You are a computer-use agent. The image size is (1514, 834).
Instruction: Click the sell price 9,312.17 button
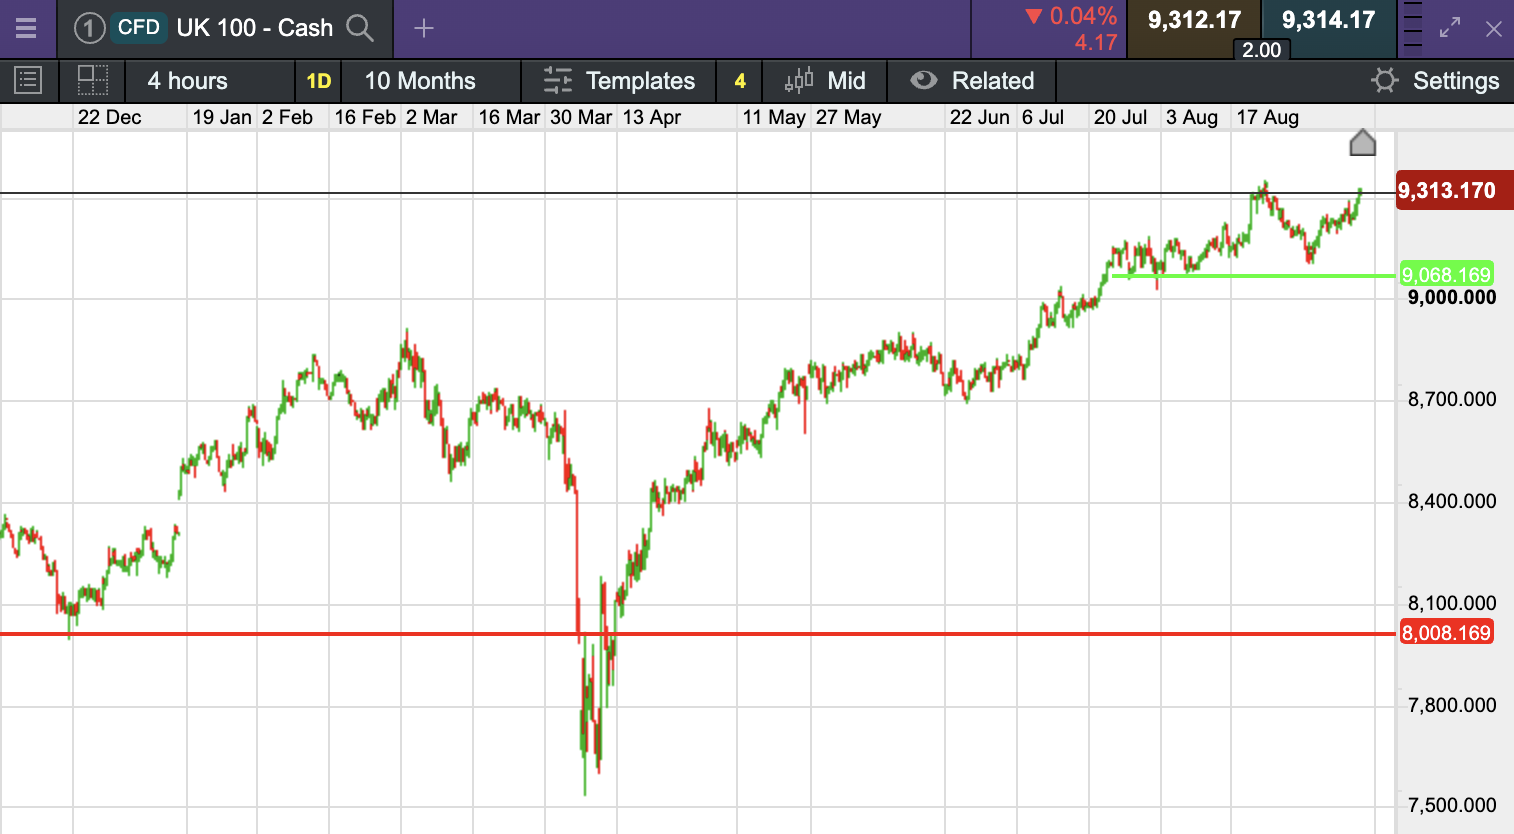click(x=1194, y=21)
